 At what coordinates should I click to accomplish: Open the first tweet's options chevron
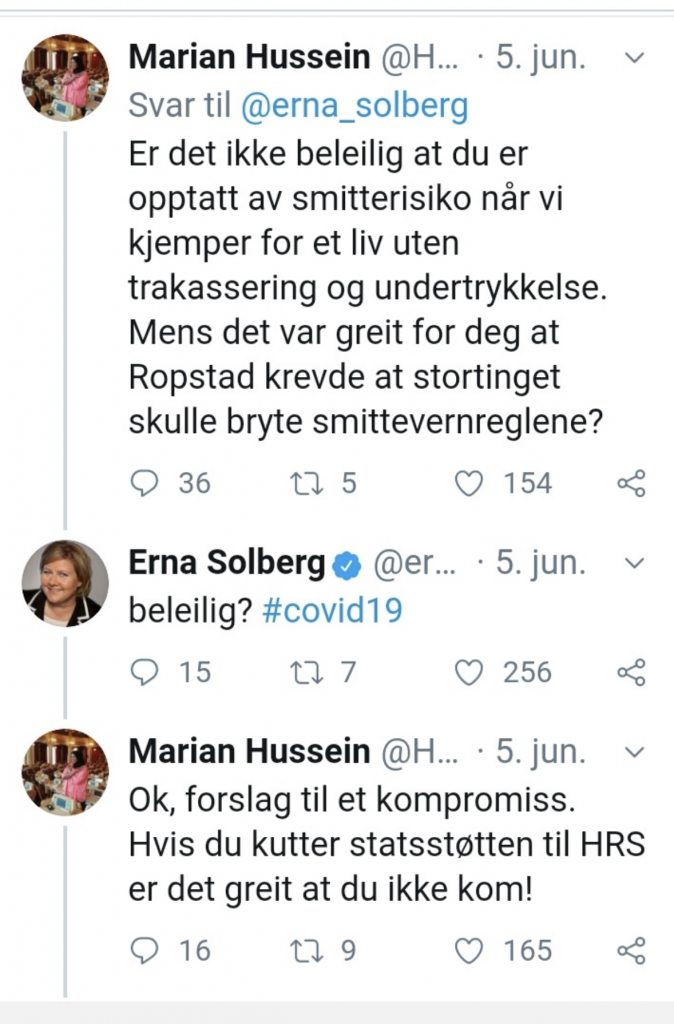pos(634,58)
